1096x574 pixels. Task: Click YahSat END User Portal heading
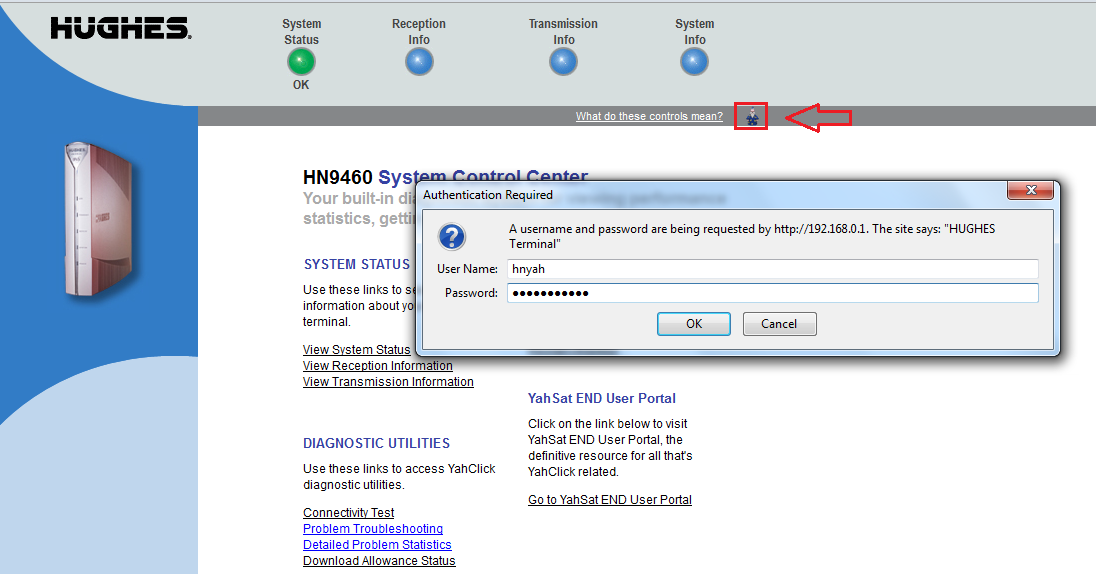[x=601, y=399]
